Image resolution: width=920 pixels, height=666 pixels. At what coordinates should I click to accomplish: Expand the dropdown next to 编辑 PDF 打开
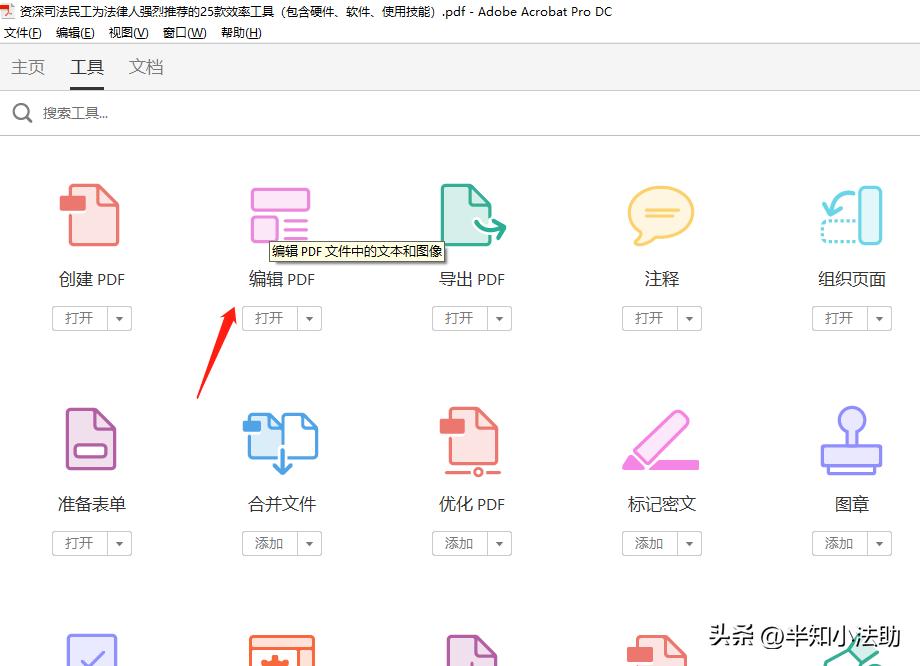pos(309,318)
